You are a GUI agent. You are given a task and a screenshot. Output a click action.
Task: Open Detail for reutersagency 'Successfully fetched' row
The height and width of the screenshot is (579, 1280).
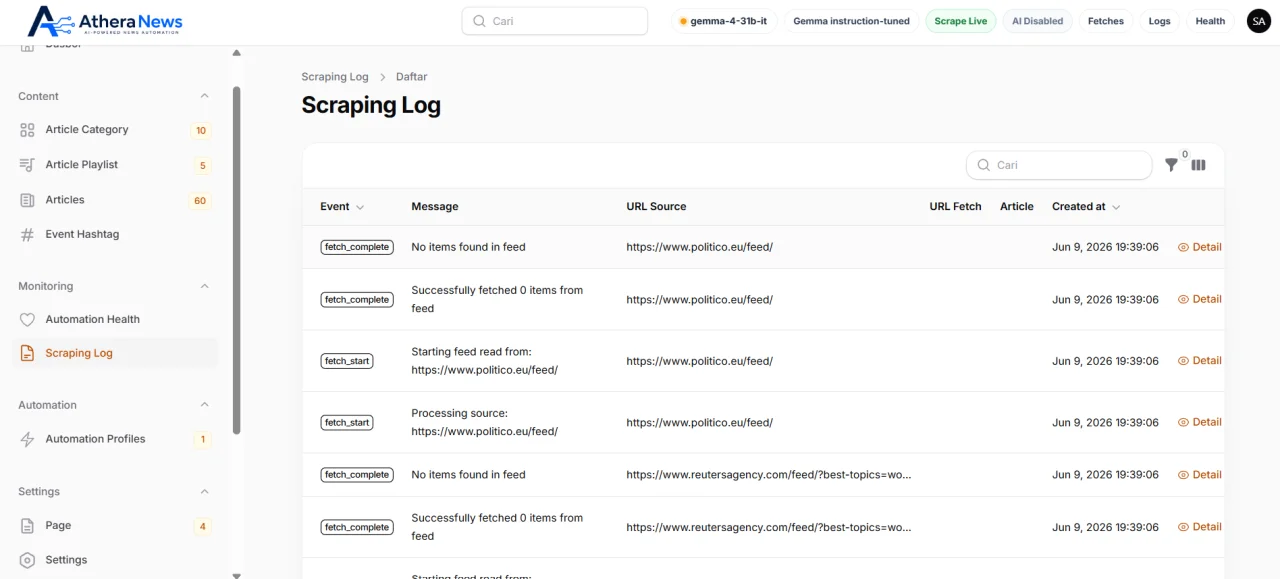click(1199, 527)
